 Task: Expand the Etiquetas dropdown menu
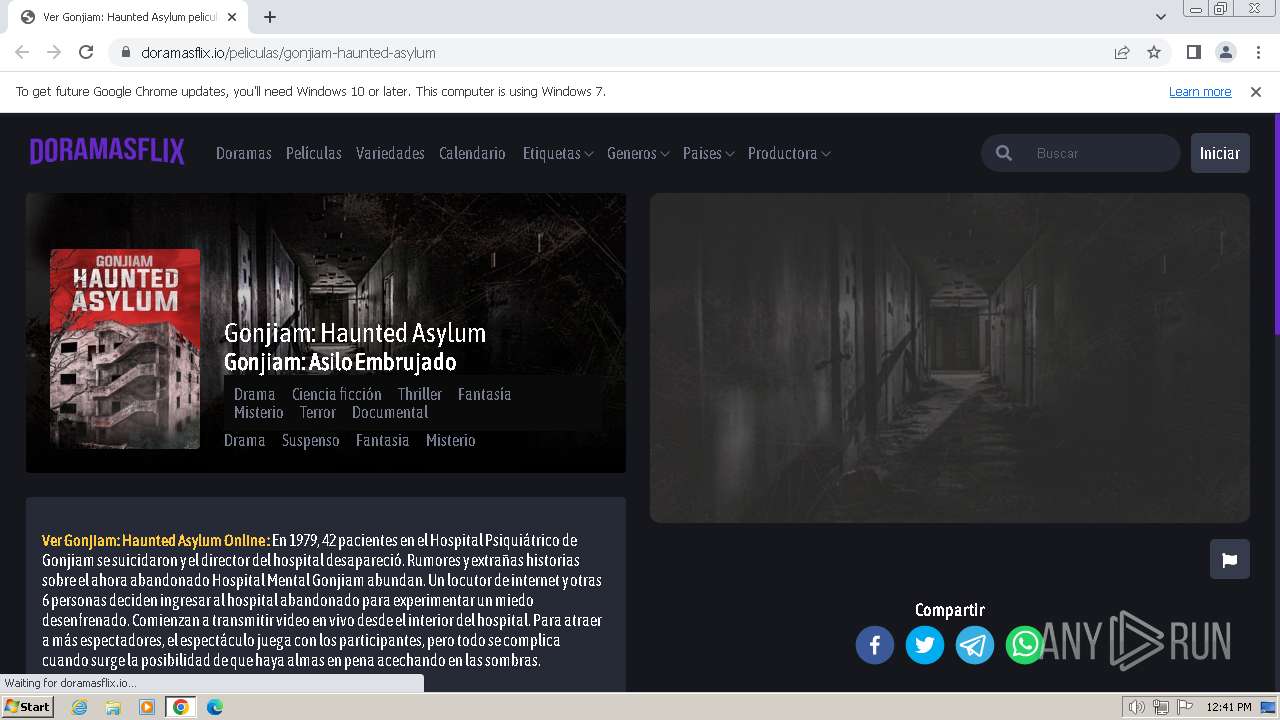558,153
